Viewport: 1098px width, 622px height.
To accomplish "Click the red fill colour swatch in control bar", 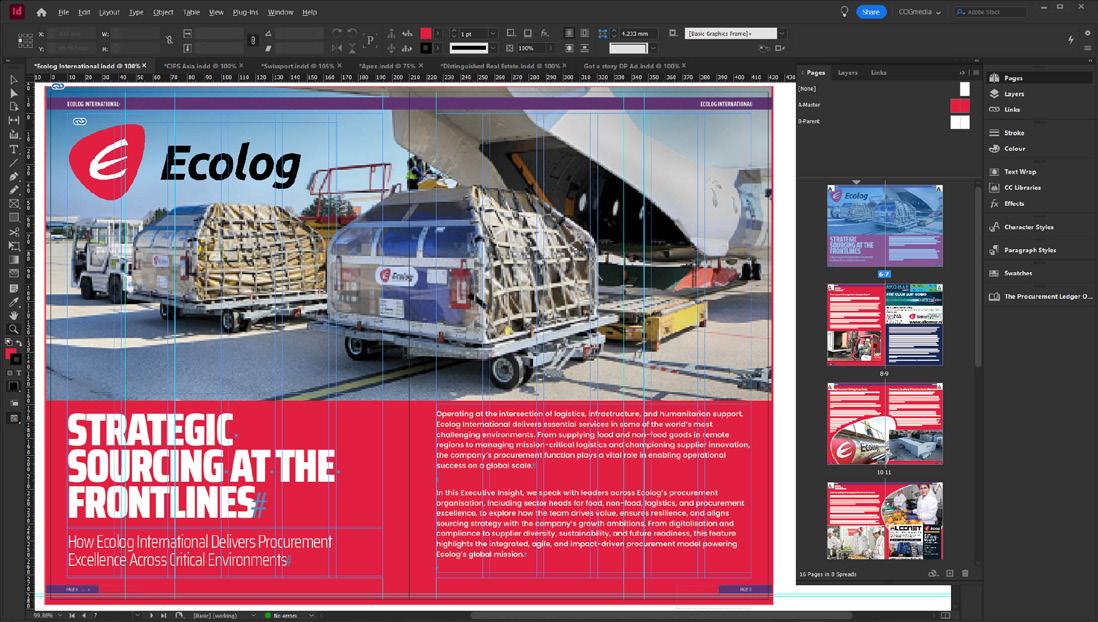I will (426, 34).
